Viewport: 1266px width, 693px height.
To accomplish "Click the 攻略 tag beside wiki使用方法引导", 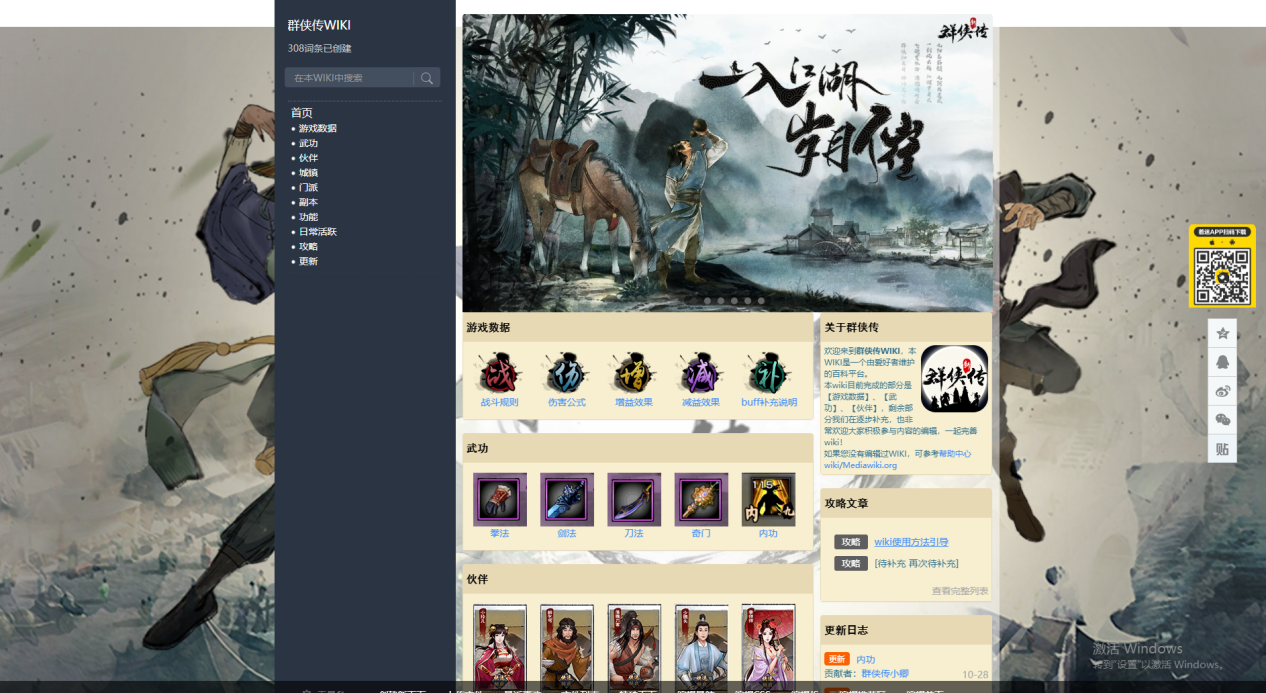I will 851,542.
